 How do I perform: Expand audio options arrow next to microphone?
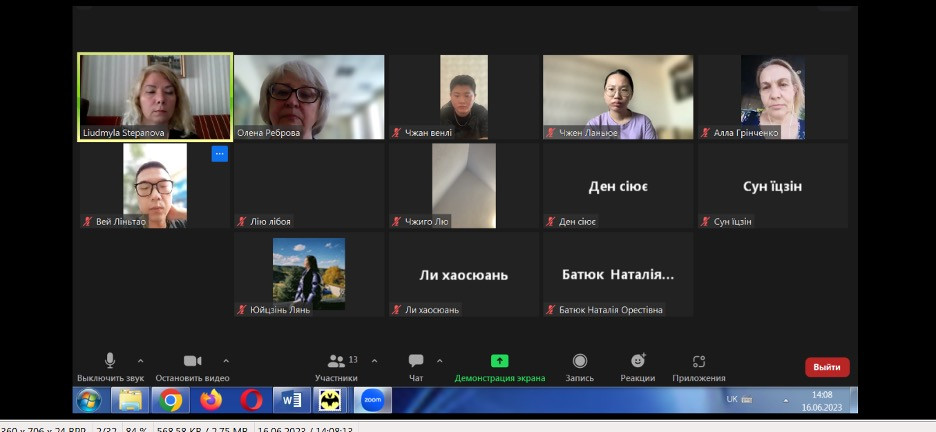(140, 361)
